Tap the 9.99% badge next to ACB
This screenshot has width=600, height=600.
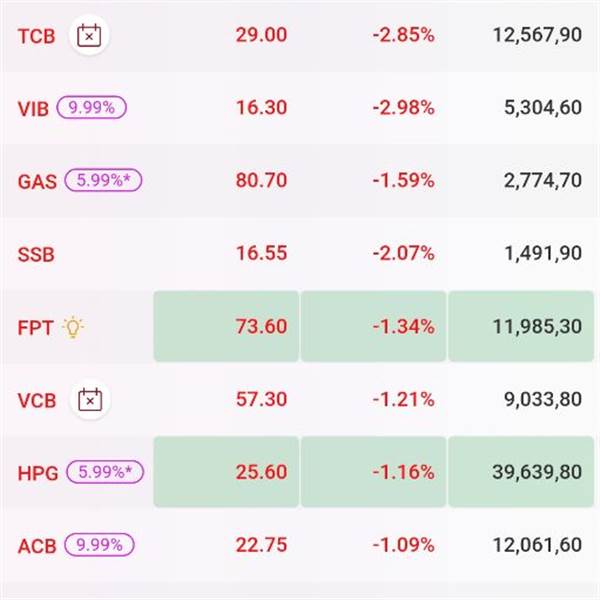(99, 545)
